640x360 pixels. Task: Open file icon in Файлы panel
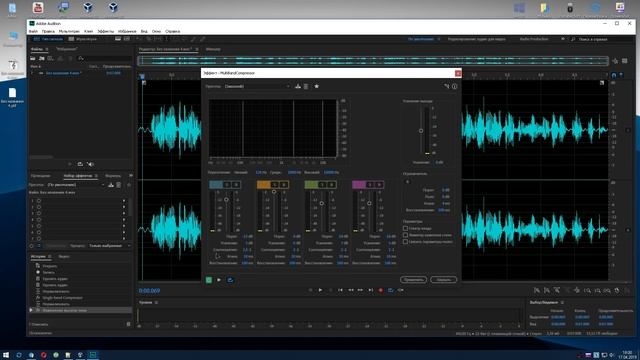(x=33, y=59)
